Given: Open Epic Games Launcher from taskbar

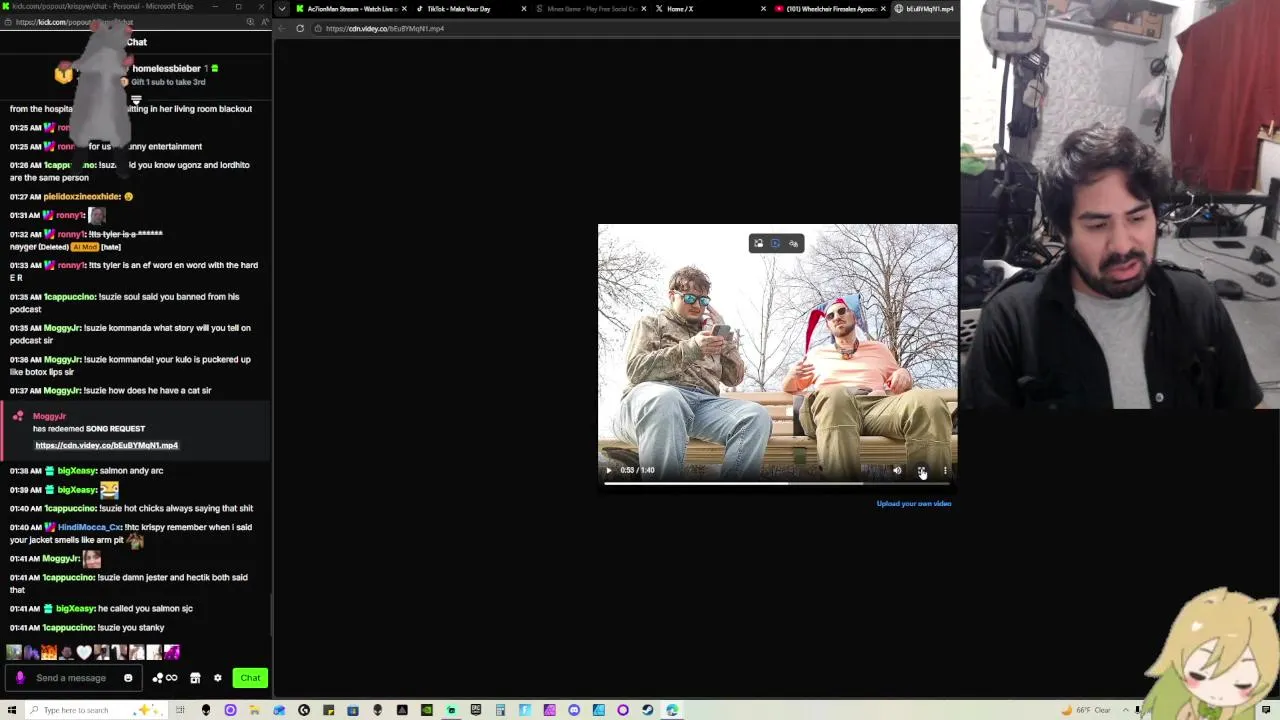Looking at the screenshot, I should click(x=476, y=710).
